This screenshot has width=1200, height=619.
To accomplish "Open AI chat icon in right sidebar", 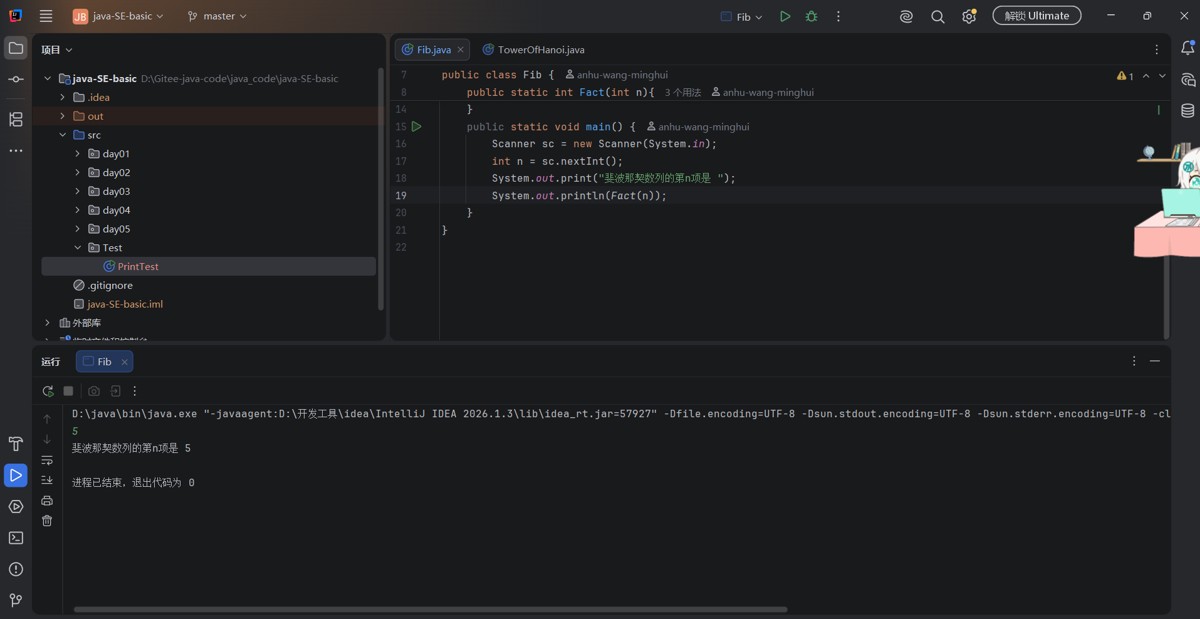I will coord(1188,79).
